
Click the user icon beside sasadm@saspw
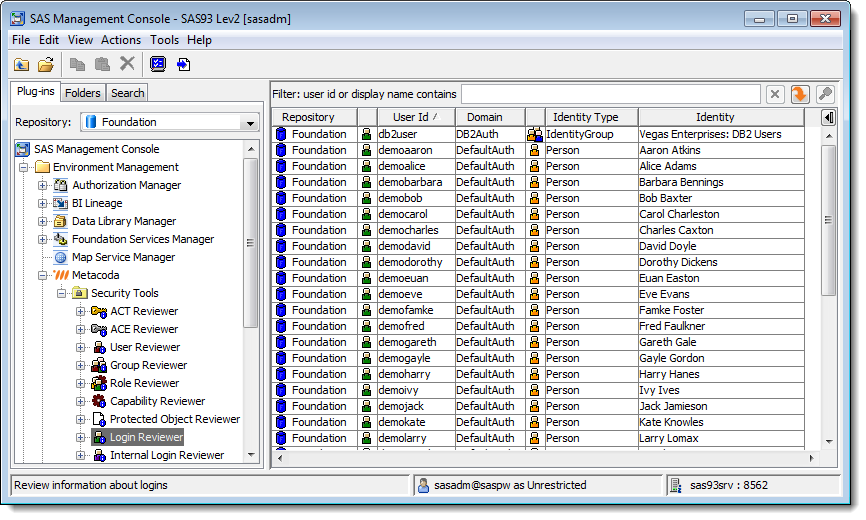pyautogui.click(x=424, y=485)
